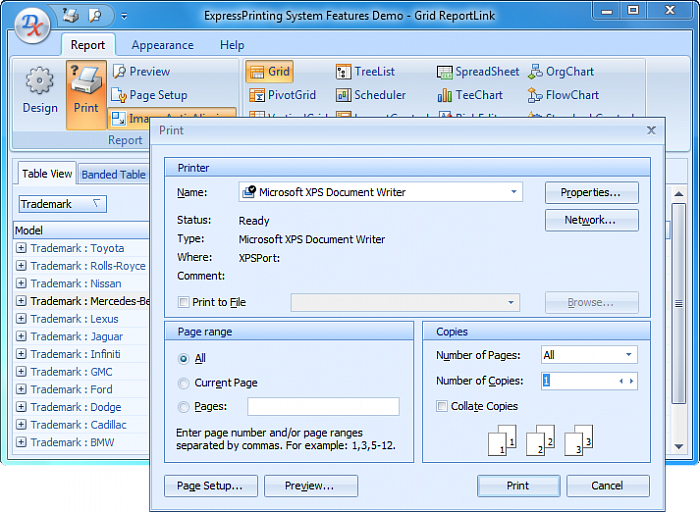This screenshot has width=700, height=512.
Task: Check the Collate Copies box
Action: (442, 406)
